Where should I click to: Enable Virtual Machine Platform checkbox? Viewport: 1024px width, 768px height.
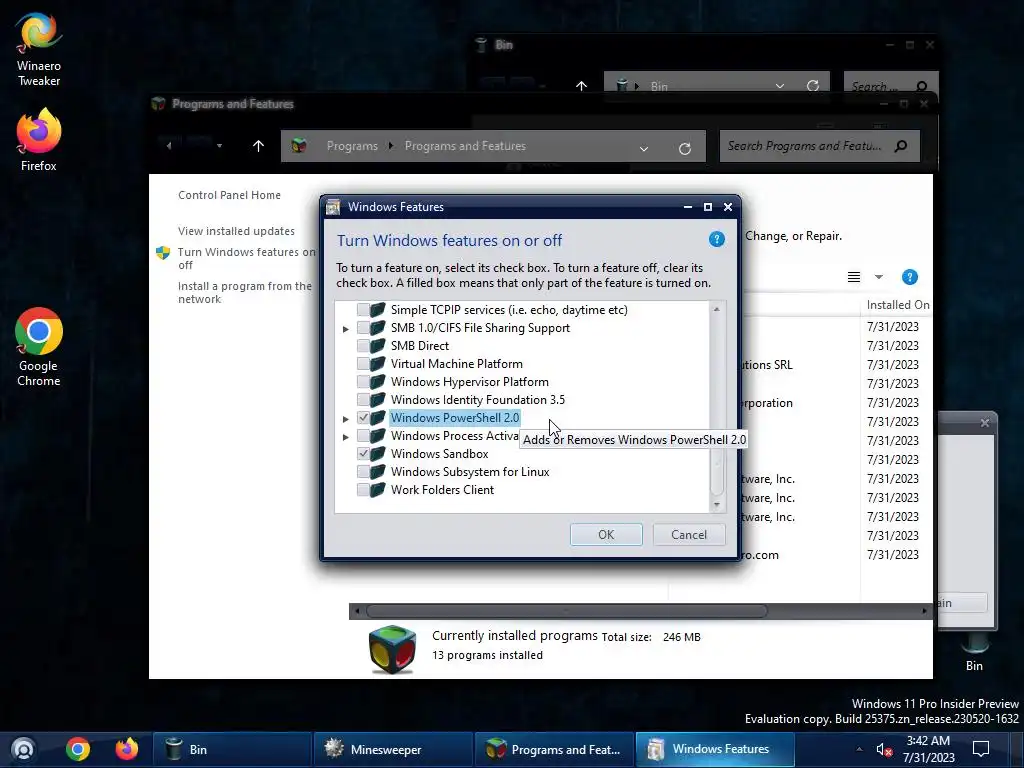(x=363, y=364)
